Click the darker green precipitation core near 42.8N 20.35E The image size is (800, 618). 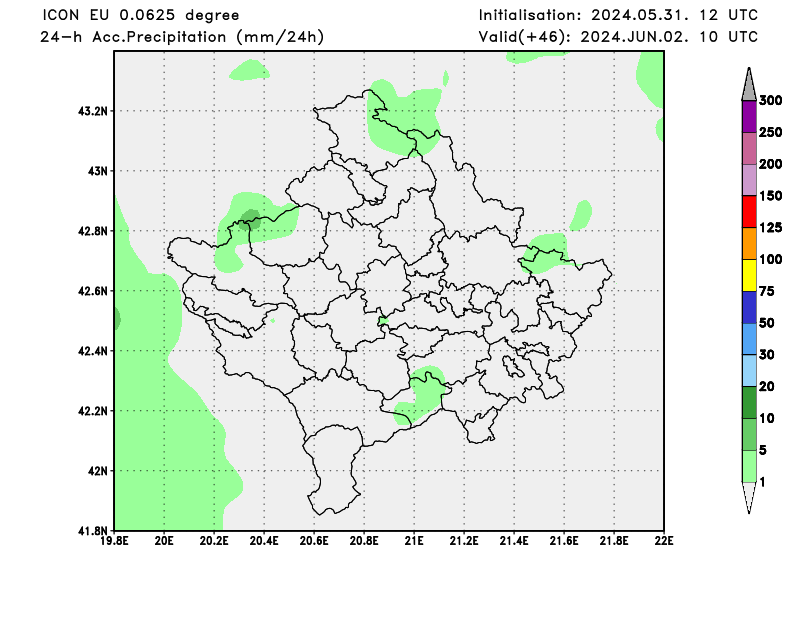pos(251,218)
